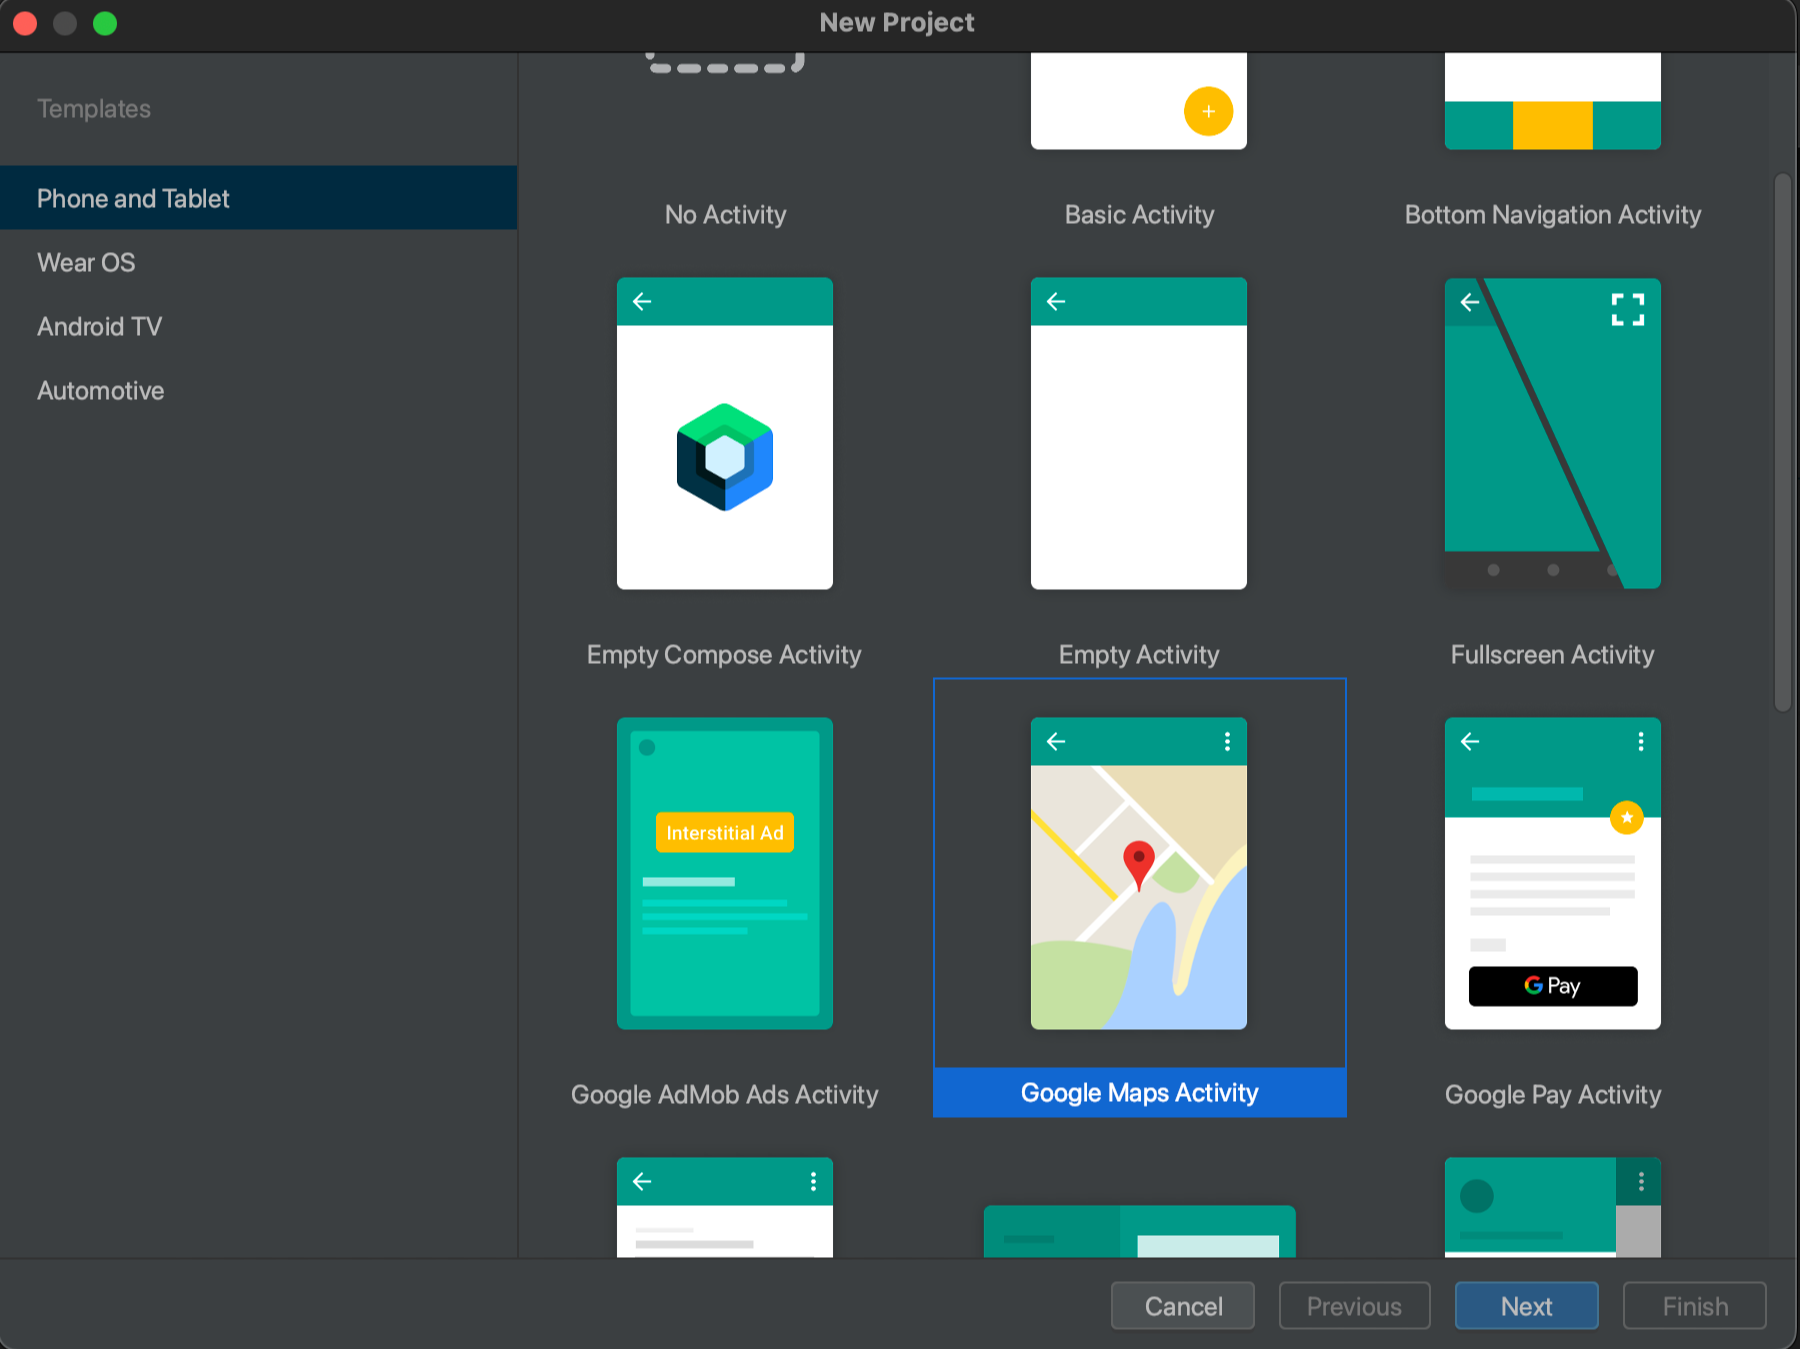Open the Wear OS template category
The image size is (1800, 1349).
click(258, 262)
